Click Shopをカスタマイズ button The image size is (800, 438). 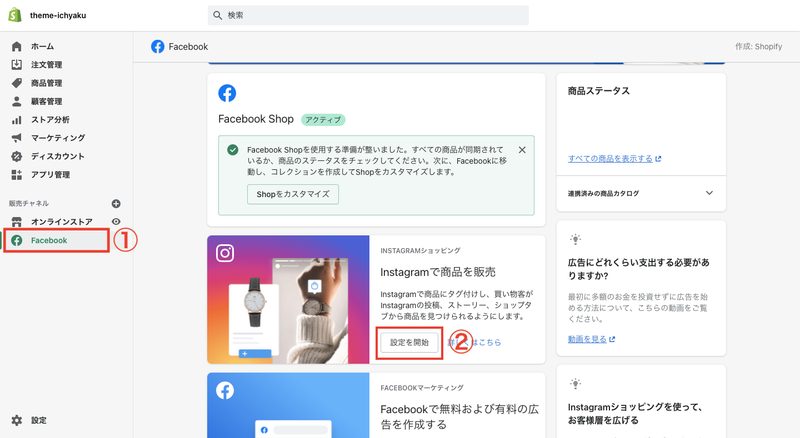(293, 194)
